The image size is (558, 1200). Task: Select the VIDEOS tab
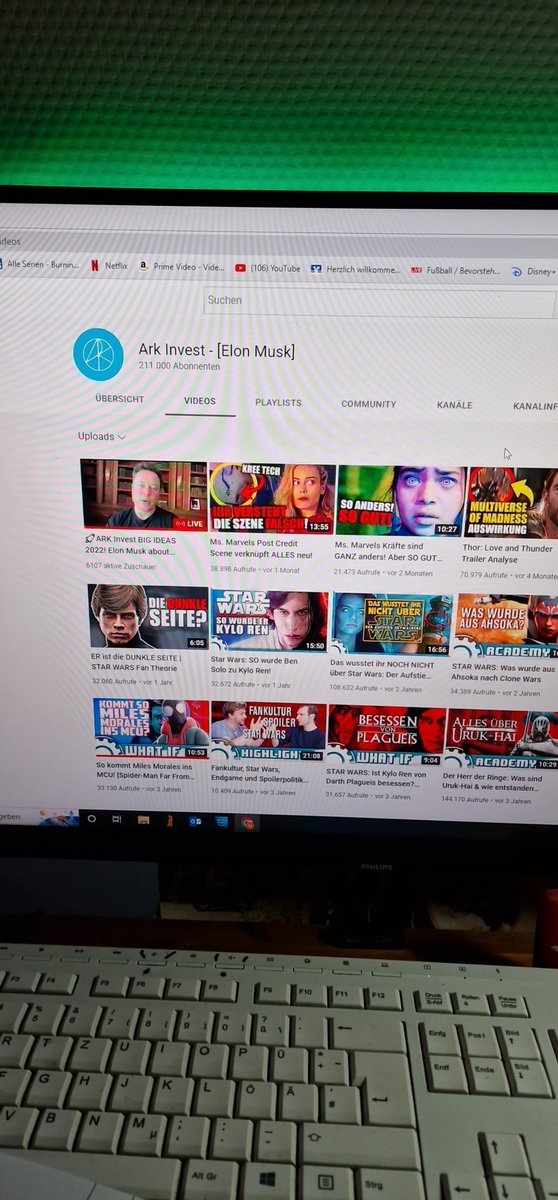pos(200,401)
